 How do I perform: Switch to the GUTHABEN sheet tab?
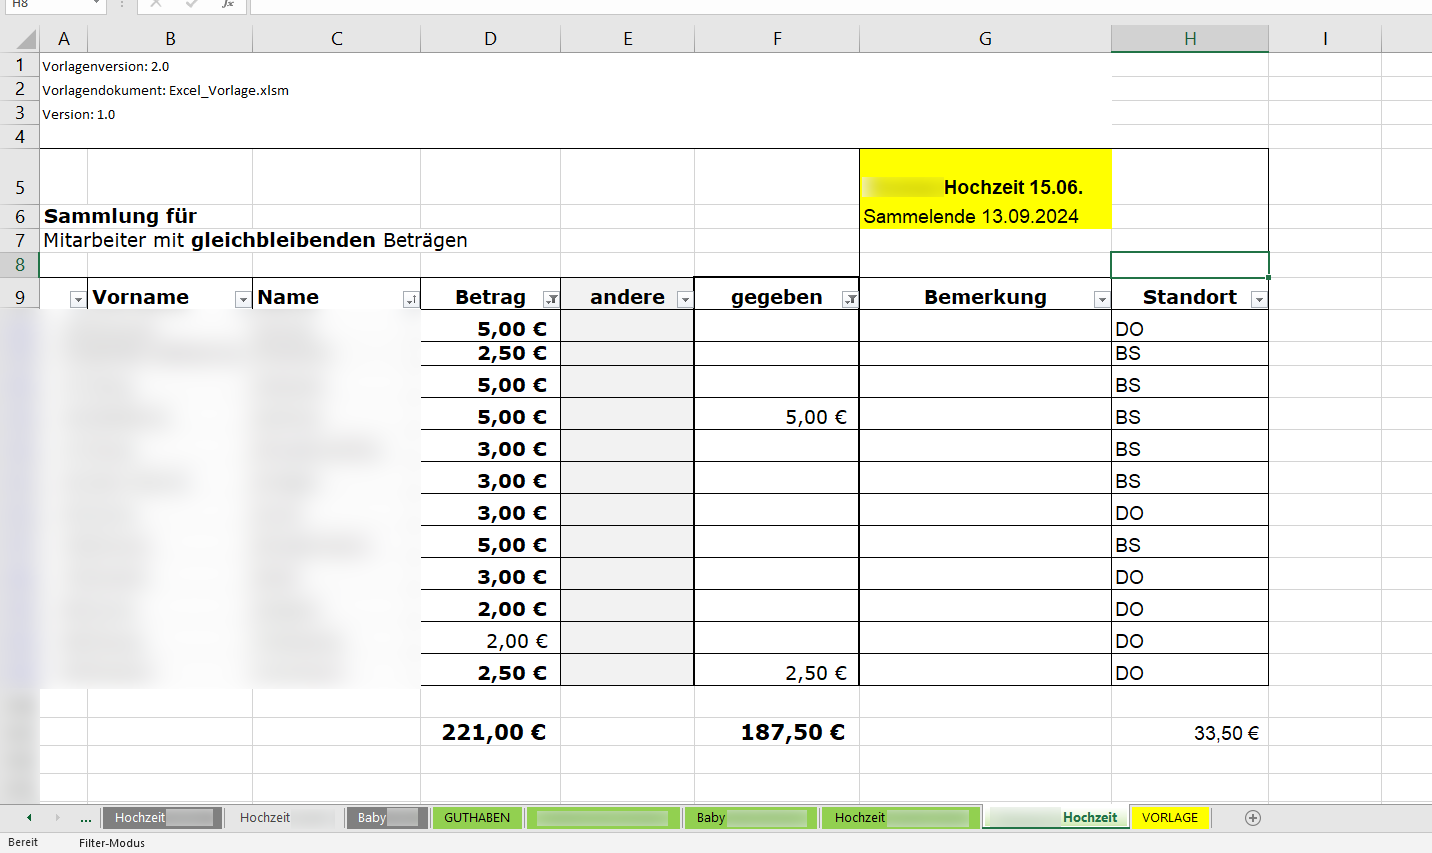coord(477,818)
